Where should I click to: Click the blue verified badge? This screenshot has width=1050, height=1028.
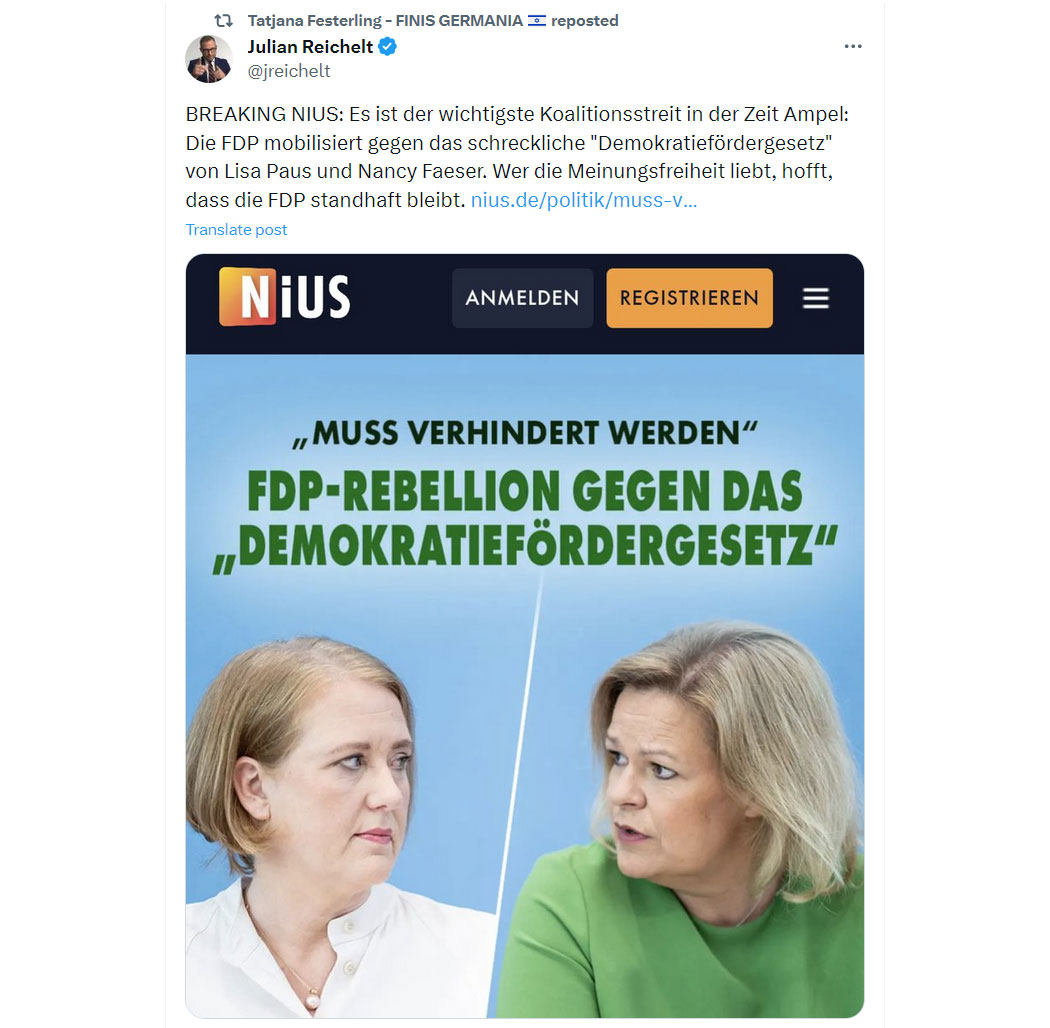[388, 46]
